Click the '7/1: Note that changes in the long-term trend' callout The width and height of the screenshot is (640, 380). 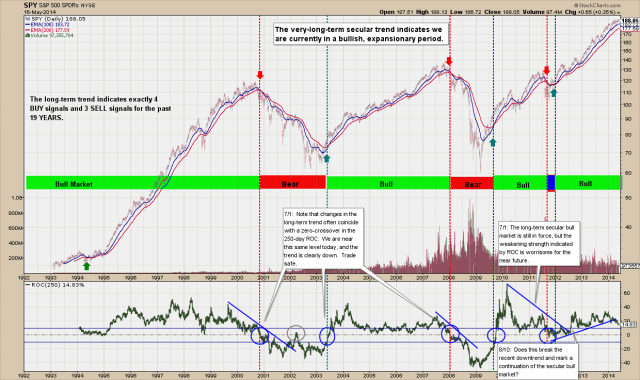point(322,238)
